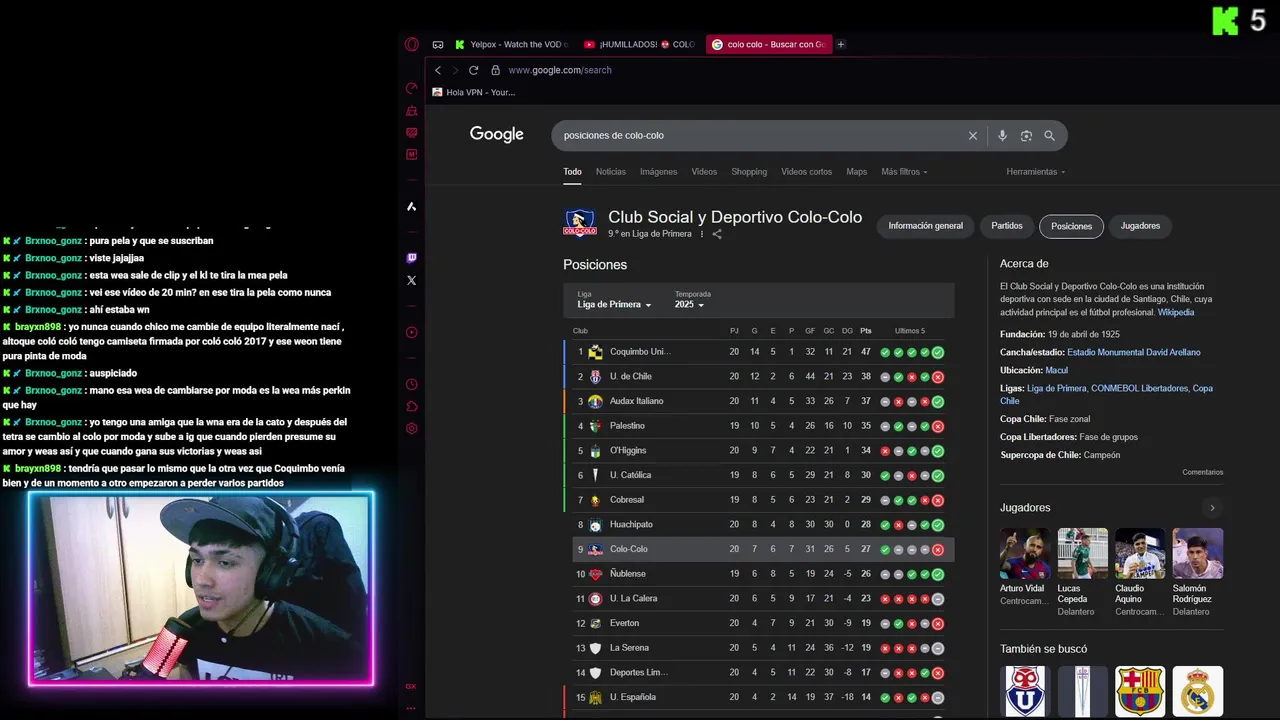
Task: Open the Información general button
Action: click(x=926, y=226)
